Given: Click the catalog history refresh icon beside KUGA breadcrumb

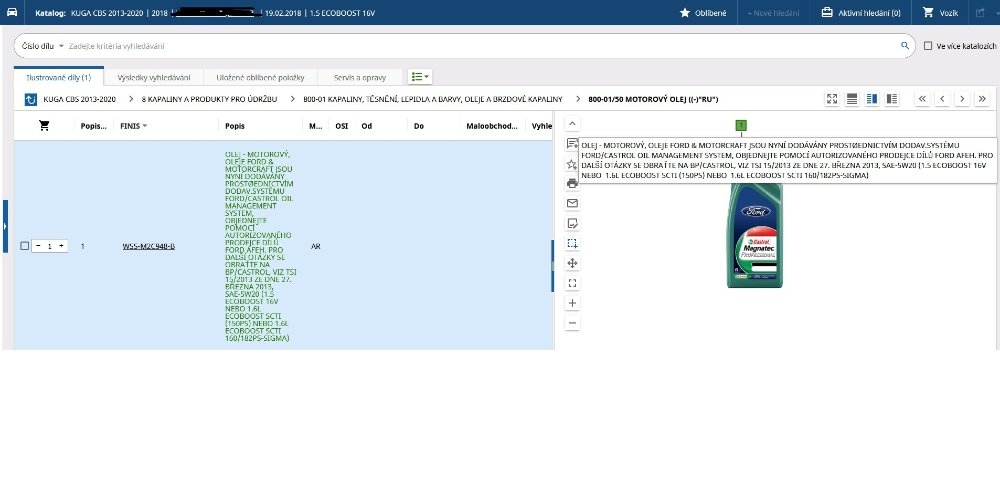Looking at the screenshot, I should click(31, 99).
